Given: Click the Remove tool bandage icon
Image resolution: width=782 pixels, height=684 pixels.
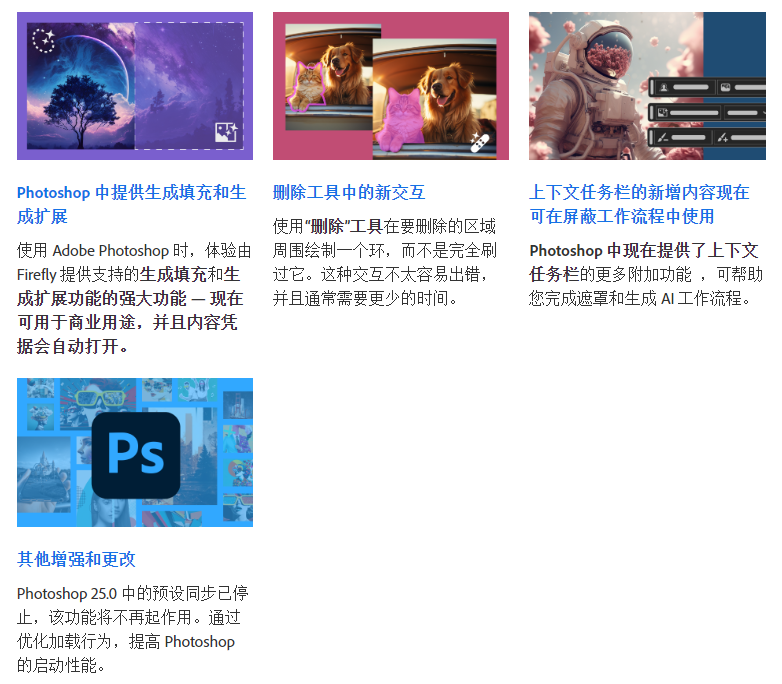Looking at the screenshot, I should [x=480, y=142].
